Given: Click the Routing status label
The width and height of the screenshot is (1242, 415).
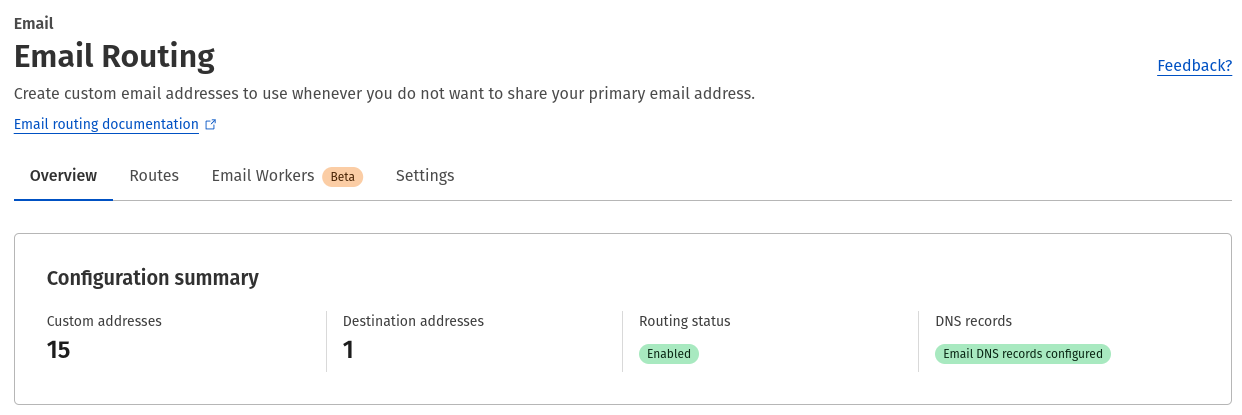Looking at the screenshot, I should (684, 321).
